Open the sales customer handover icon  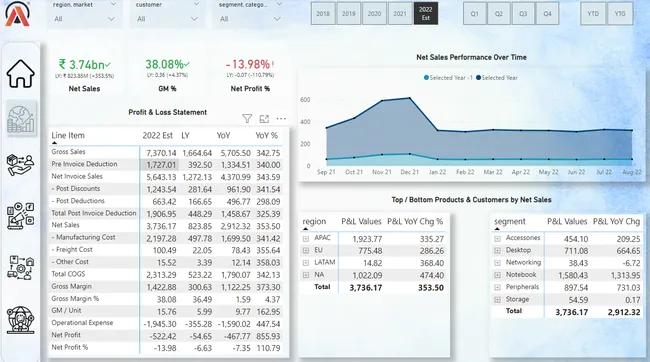pyautogui.click(x=20, y=165)
